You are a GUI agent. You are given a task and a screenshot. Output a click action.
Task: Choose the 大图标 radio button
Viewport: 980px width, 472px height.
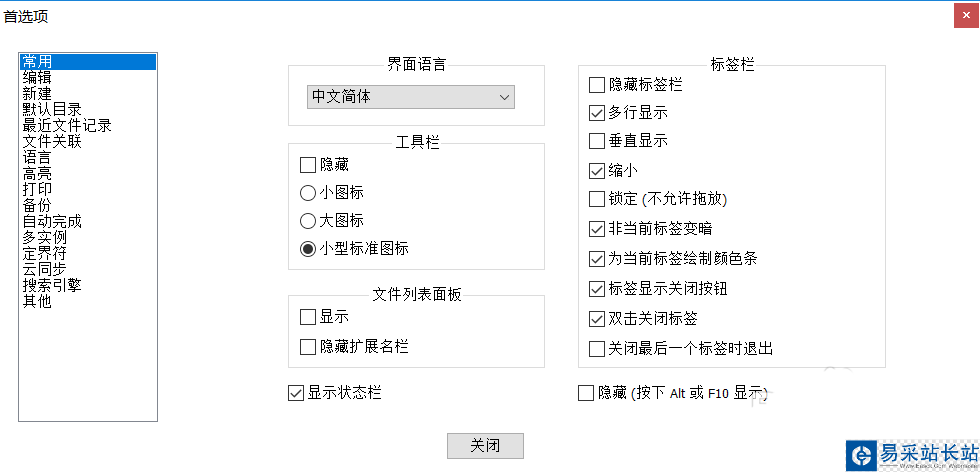point(308,220)
